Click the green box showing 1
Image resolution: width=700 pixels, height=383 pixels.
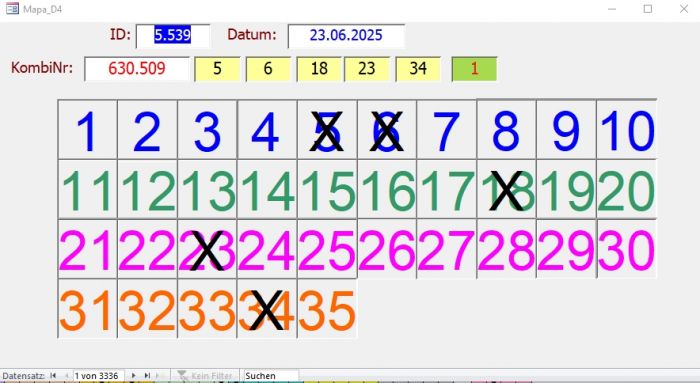[x=474, y=69]
